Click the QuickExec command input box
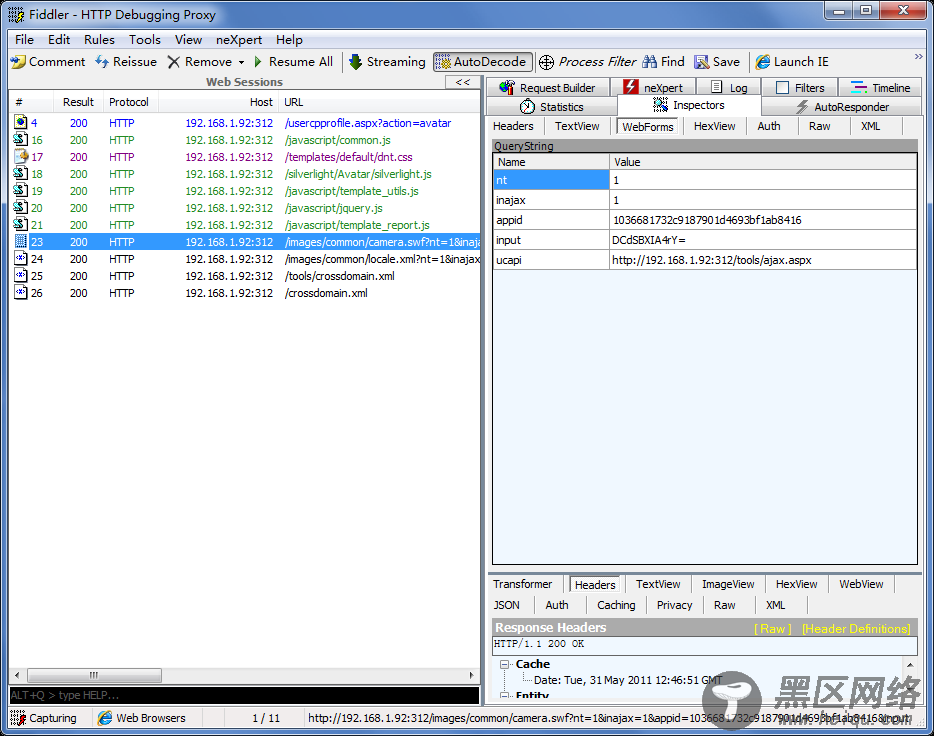 point(244,695)
